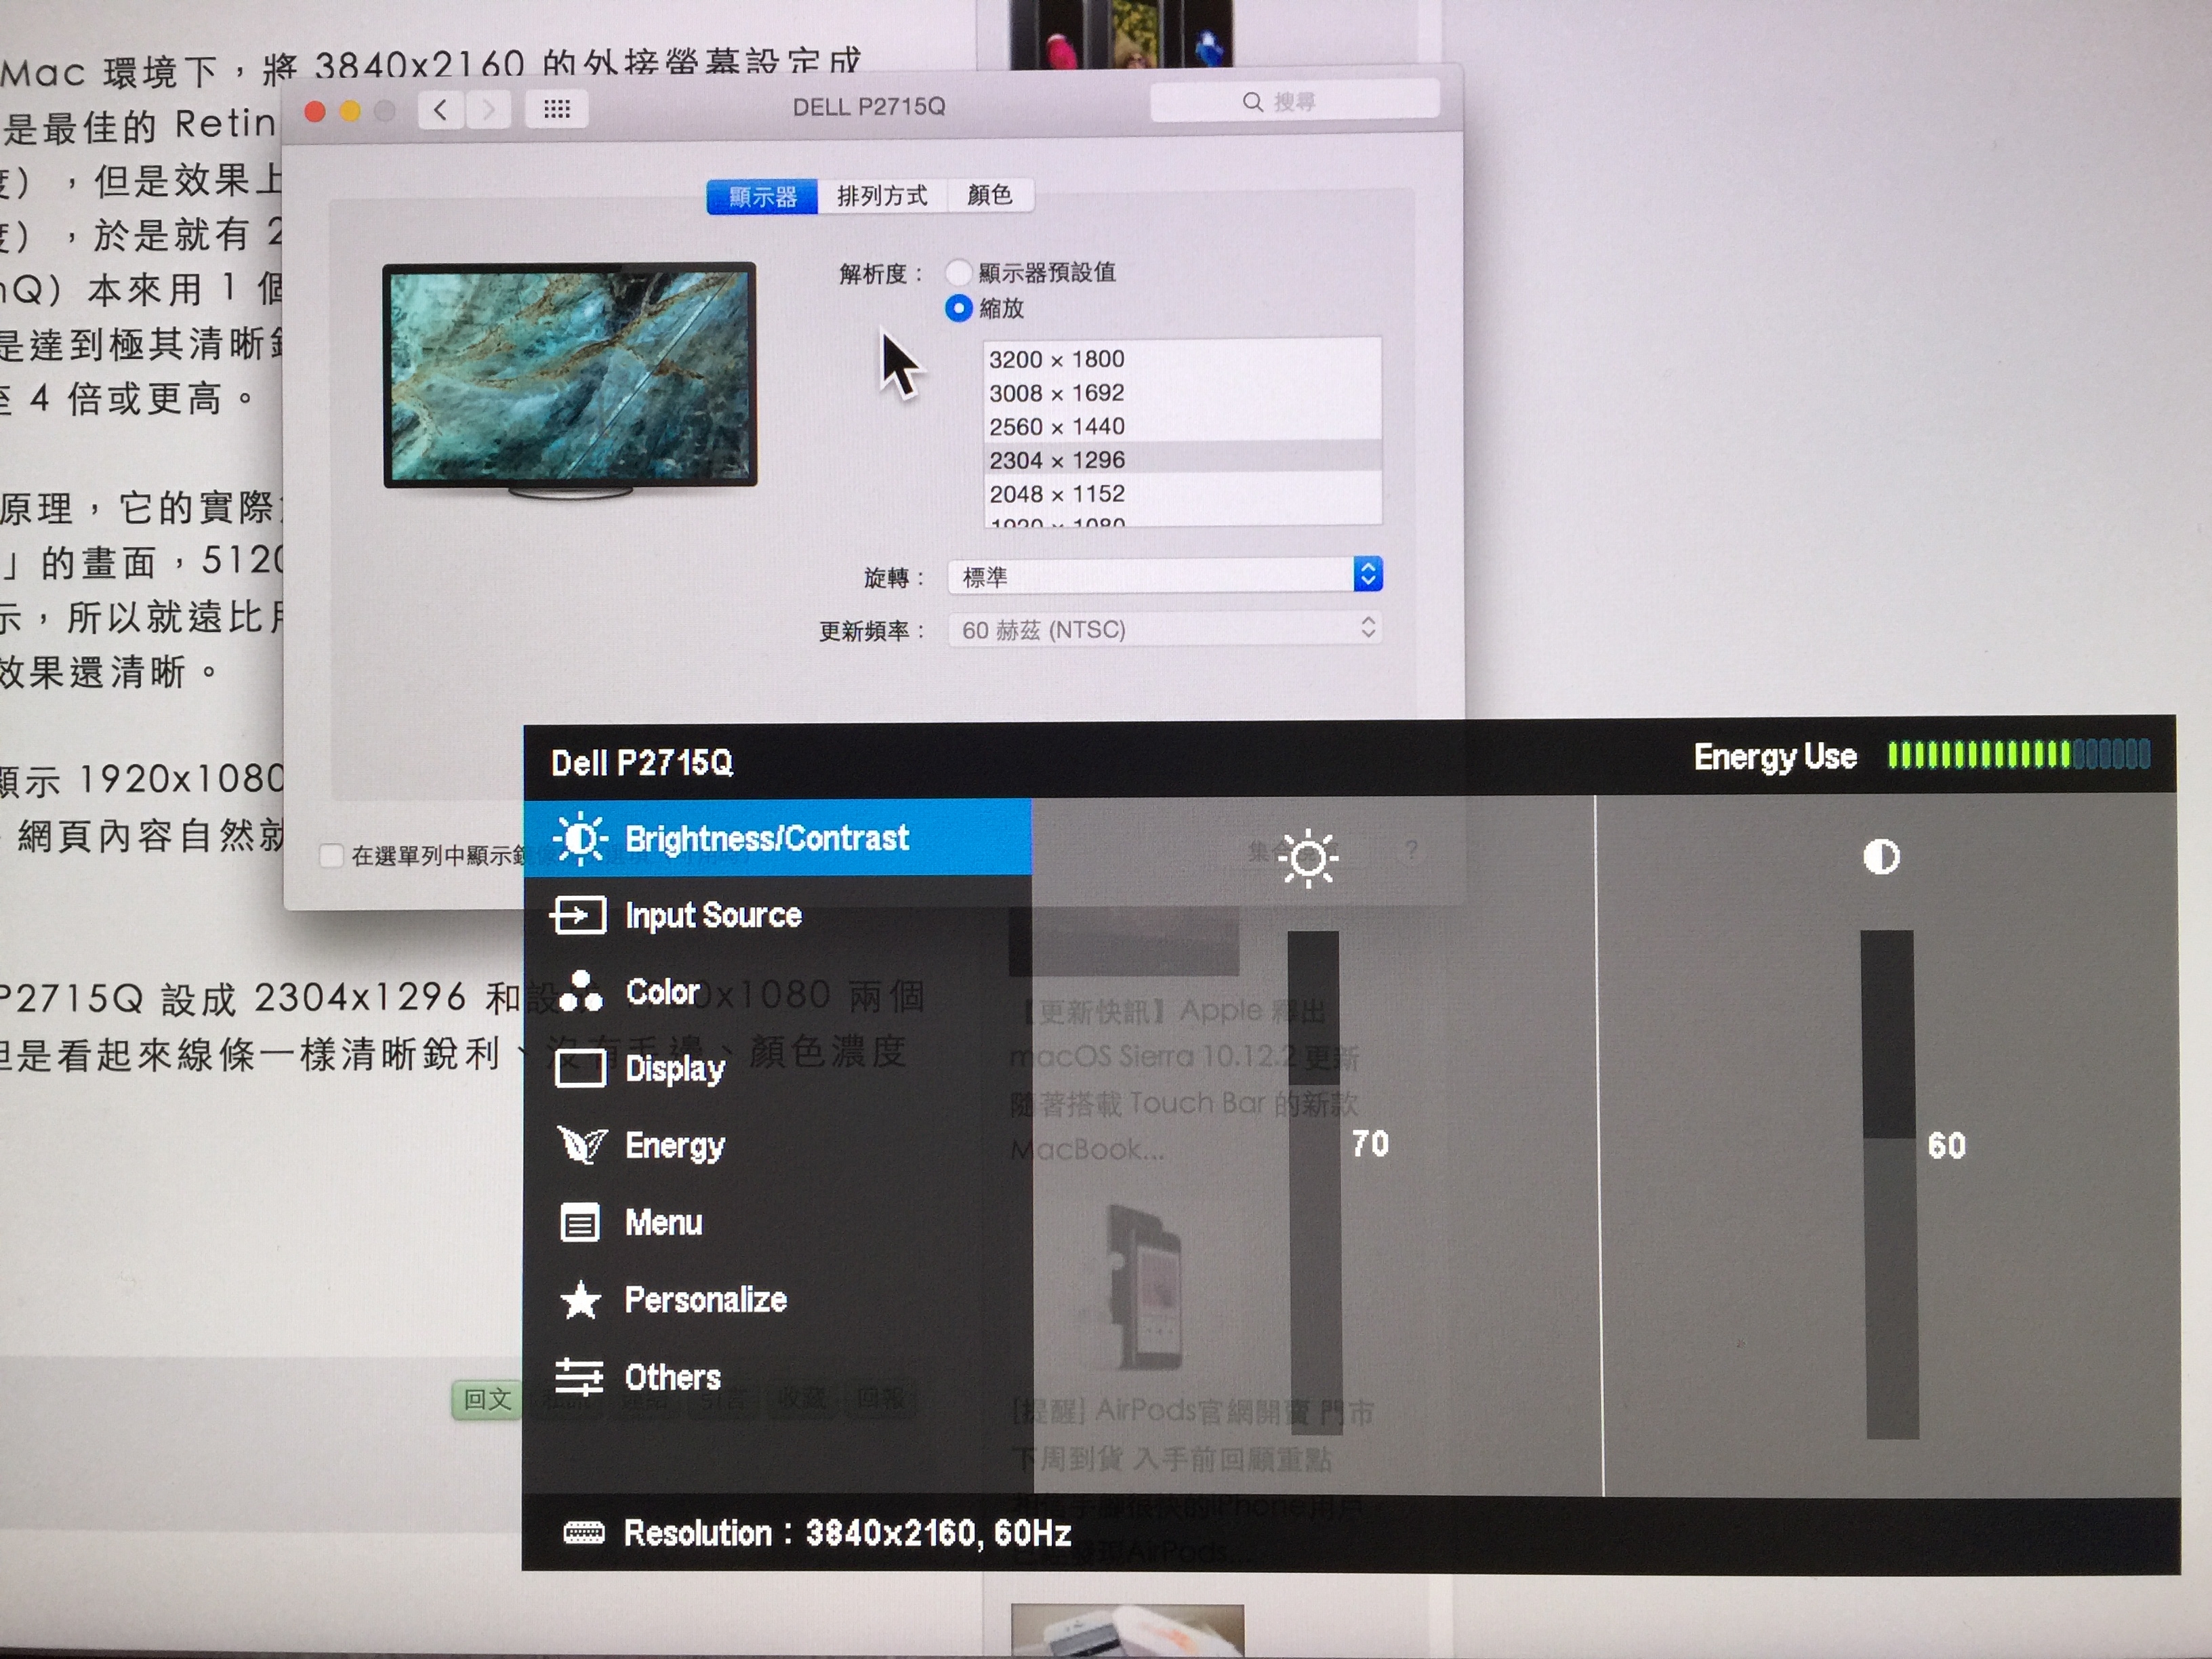Viewport: 2212px width, 1659px height.
Task: Close the DELL P2715Q window via red button
Action: (x=315, y=111)
